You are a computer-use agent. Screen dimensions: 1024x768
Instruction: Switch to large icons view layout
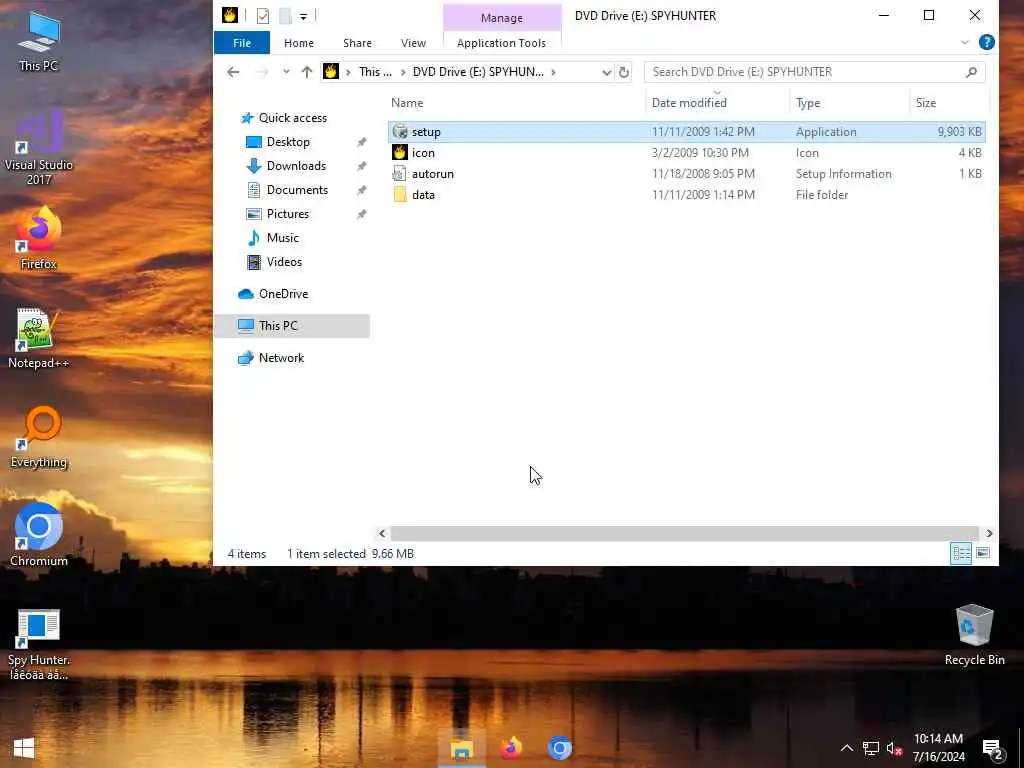(x=983, y=554)
